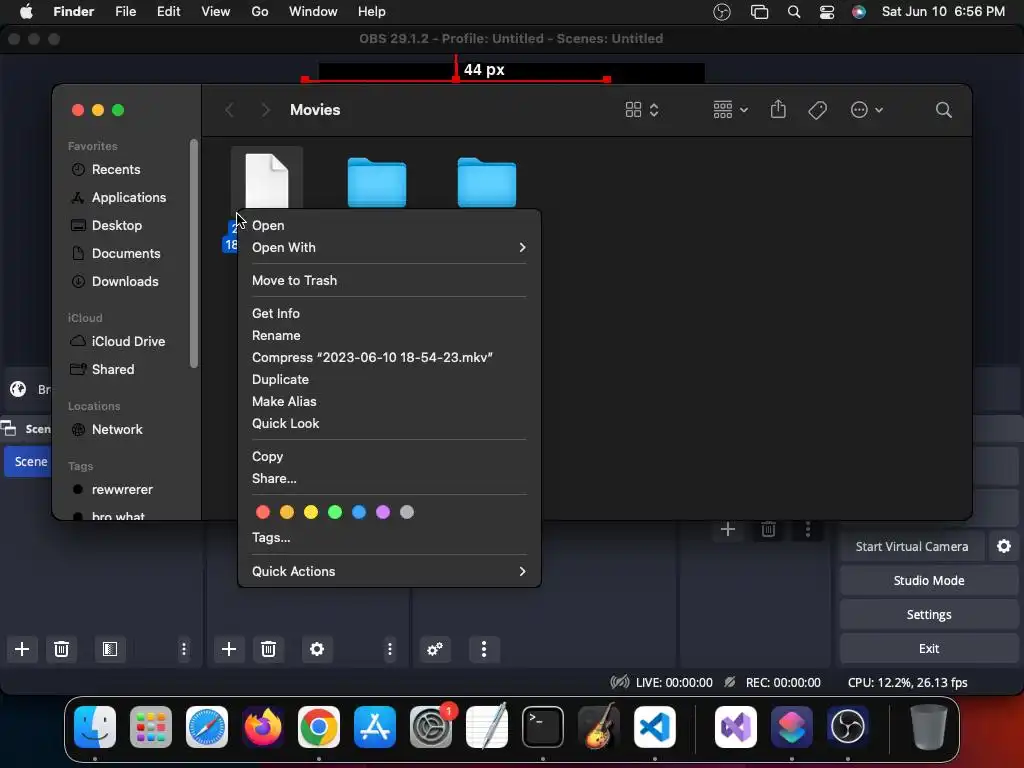
Task: Select Rename in context menu
Action: 389,336
